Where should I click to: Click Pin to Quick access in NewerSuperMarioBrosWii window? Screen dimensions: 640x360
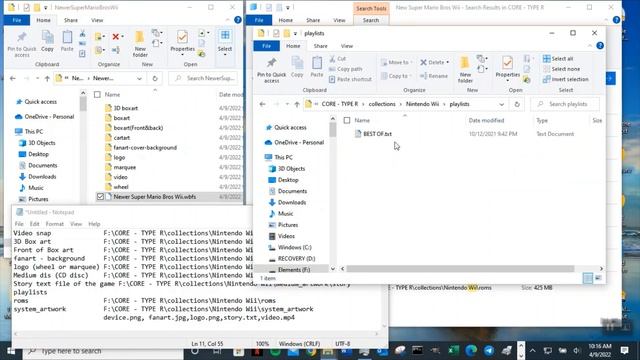coord(22,44)
